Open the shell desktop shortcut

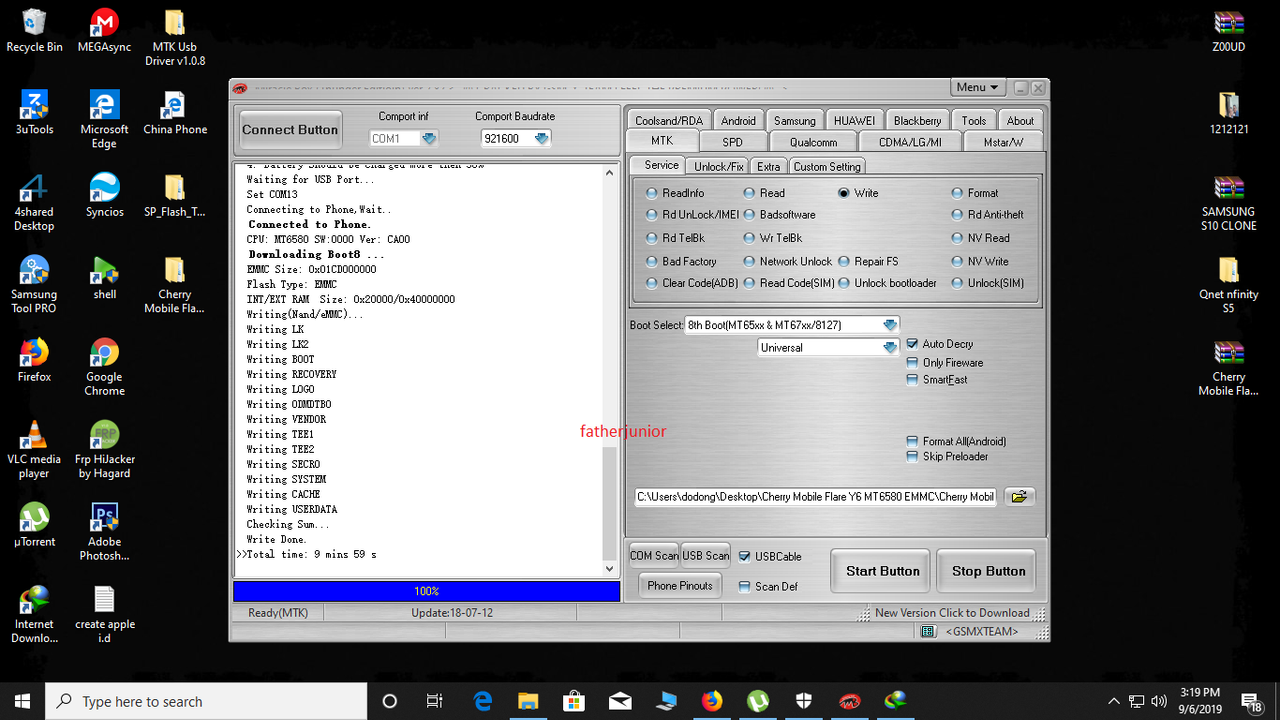pyautogui.click(x=105, y=278)
